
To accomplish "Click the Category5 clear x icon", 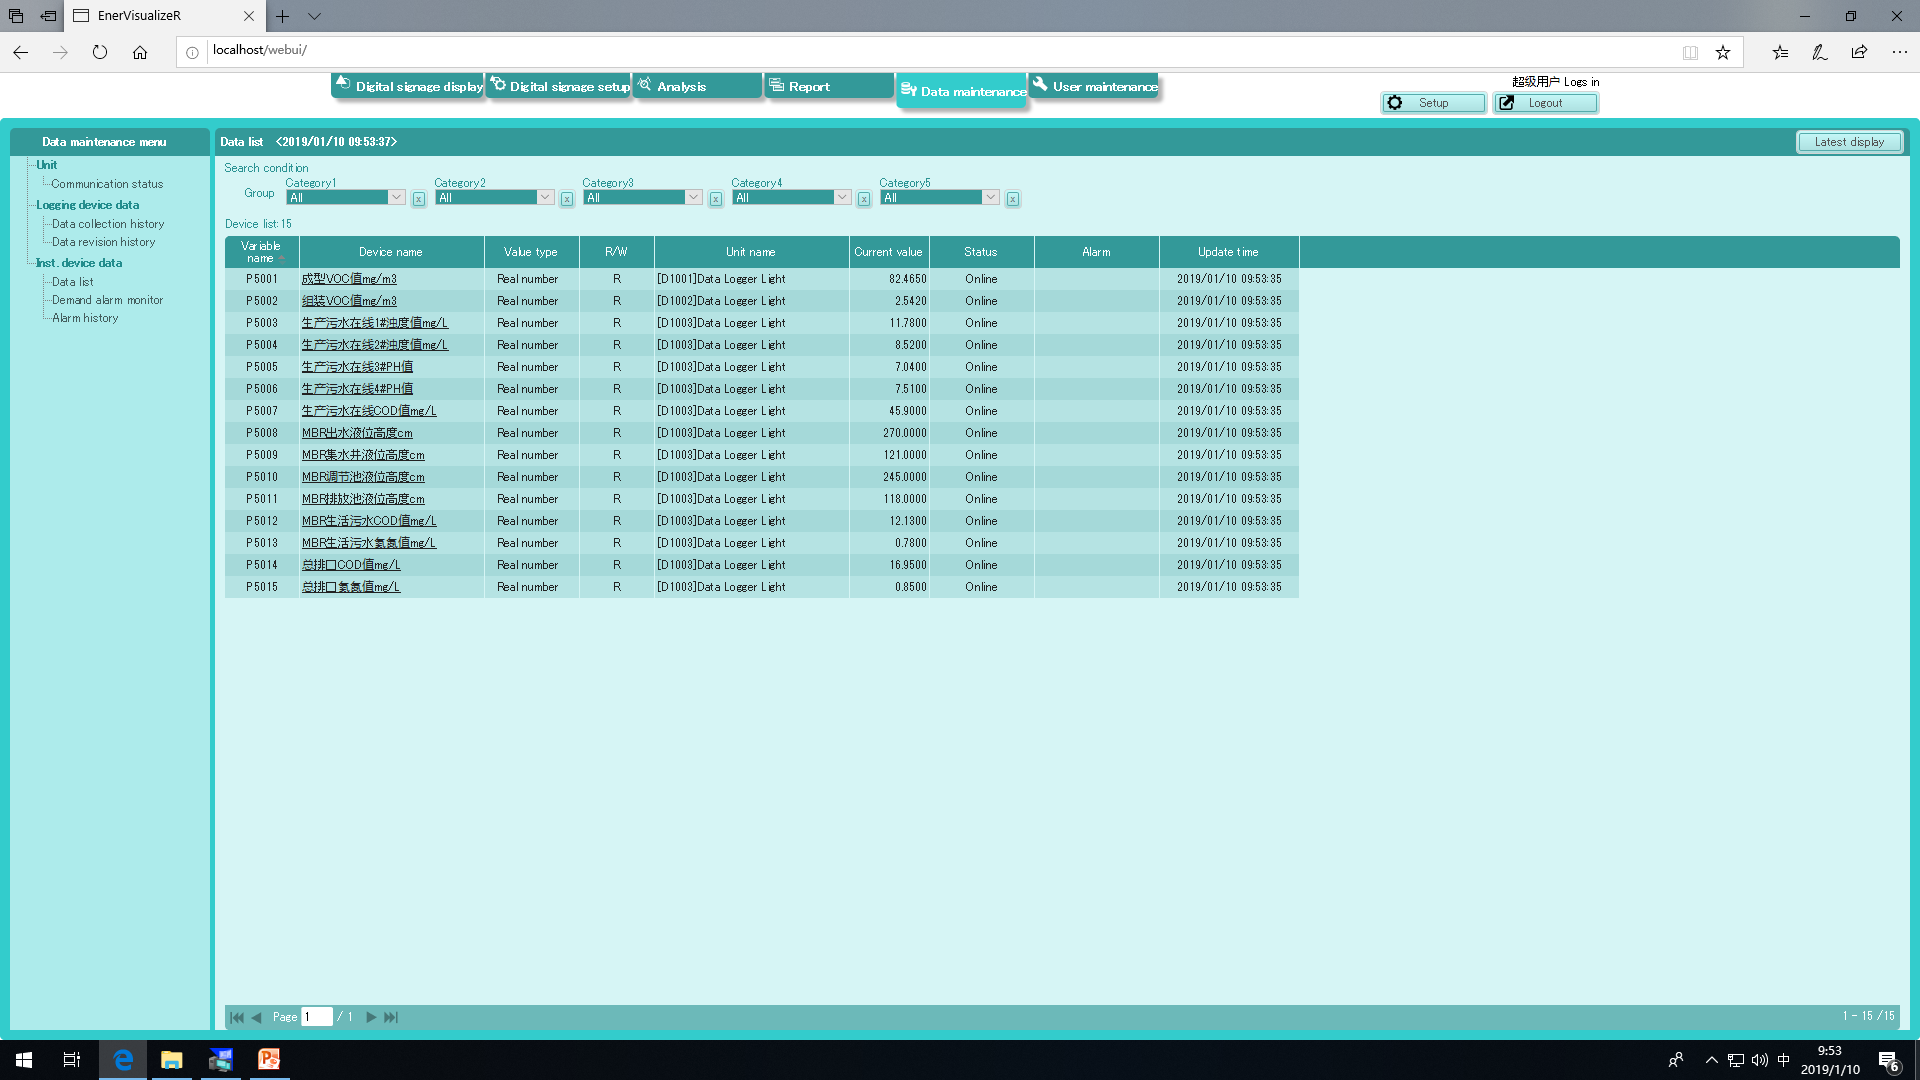I will [x=1012, y=199].
